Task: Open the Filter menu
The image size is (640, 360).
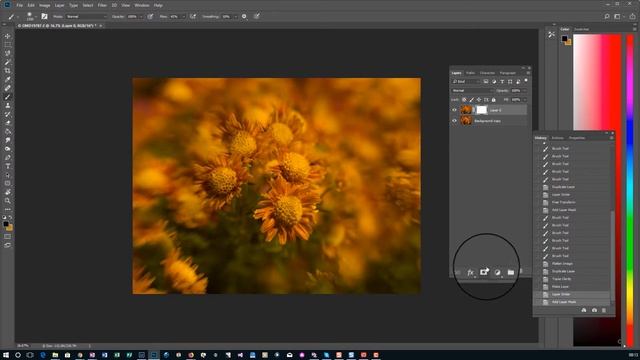Action: point(102,5)
